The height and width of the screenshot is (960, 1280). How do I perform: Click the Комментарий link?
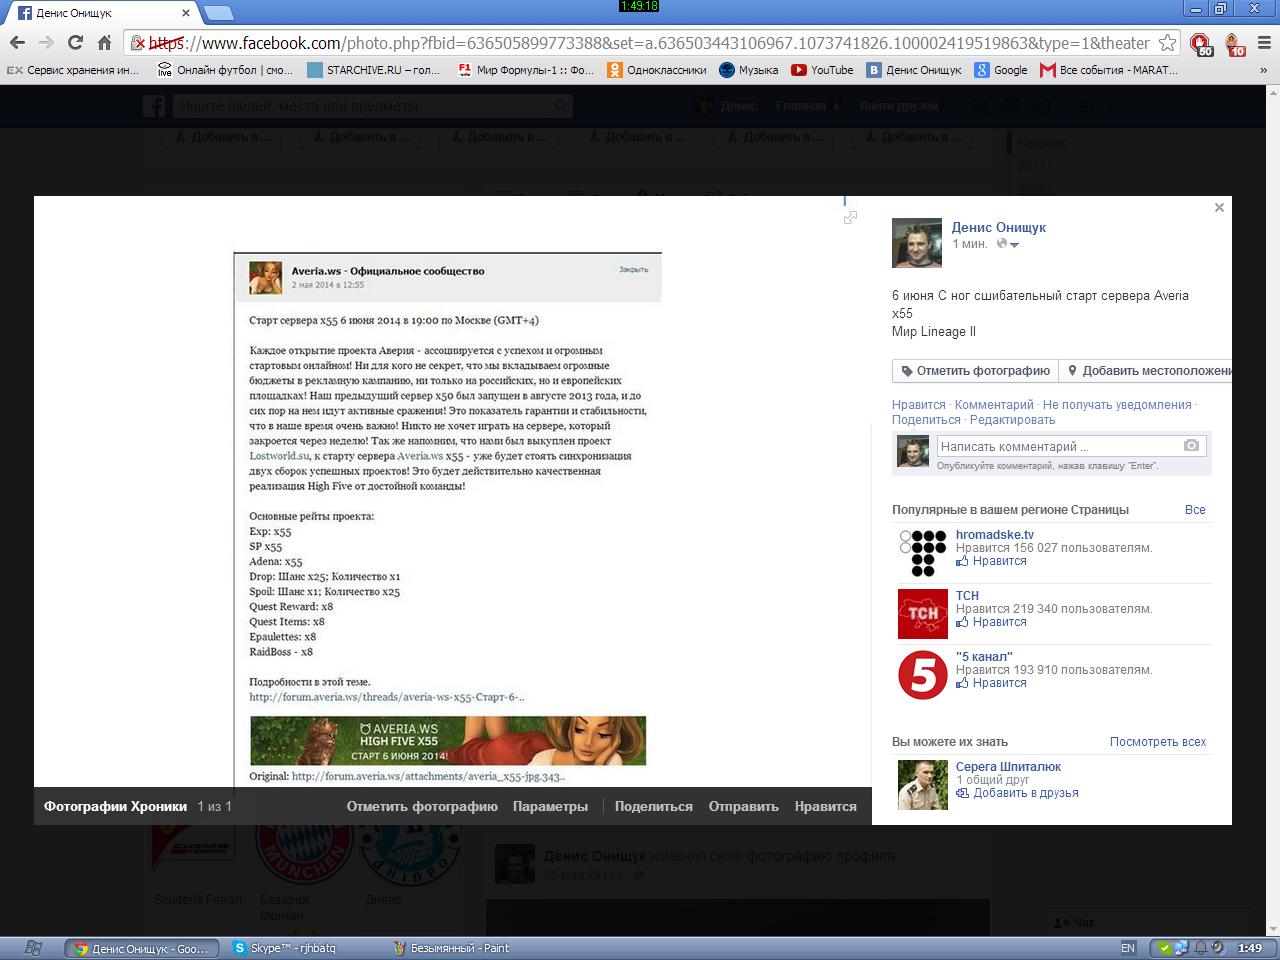tap(994, 405)
